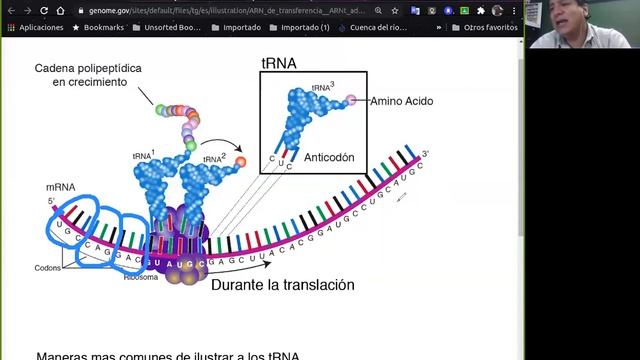
Task: Open the Importado (1) bookmarks folder
Action: tap(300, 27)
